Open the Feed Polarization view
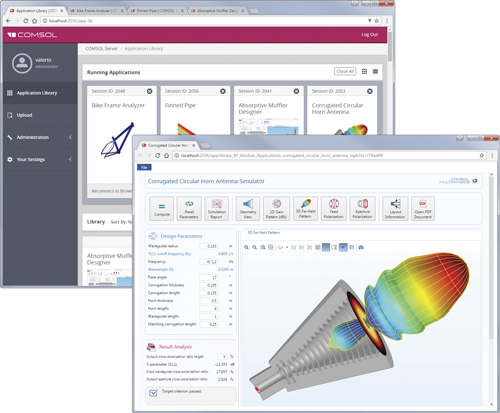Image resolution: width=500 pixels, height=413 pixels. pyautogui.click(x=334, y=209)
